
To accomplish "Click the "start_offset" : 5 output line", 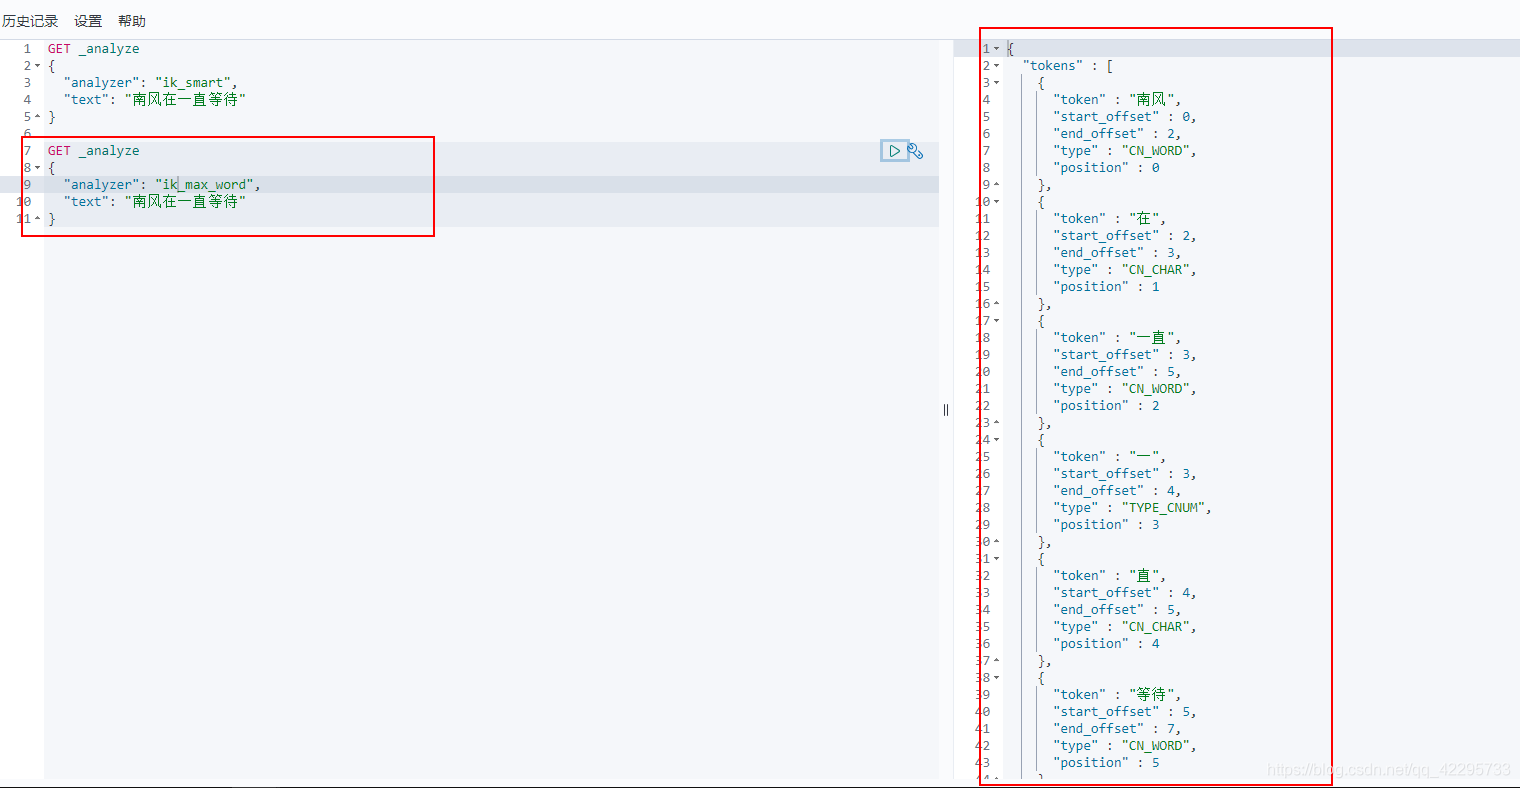I will pyautogui.click(x=1125, y=712).
